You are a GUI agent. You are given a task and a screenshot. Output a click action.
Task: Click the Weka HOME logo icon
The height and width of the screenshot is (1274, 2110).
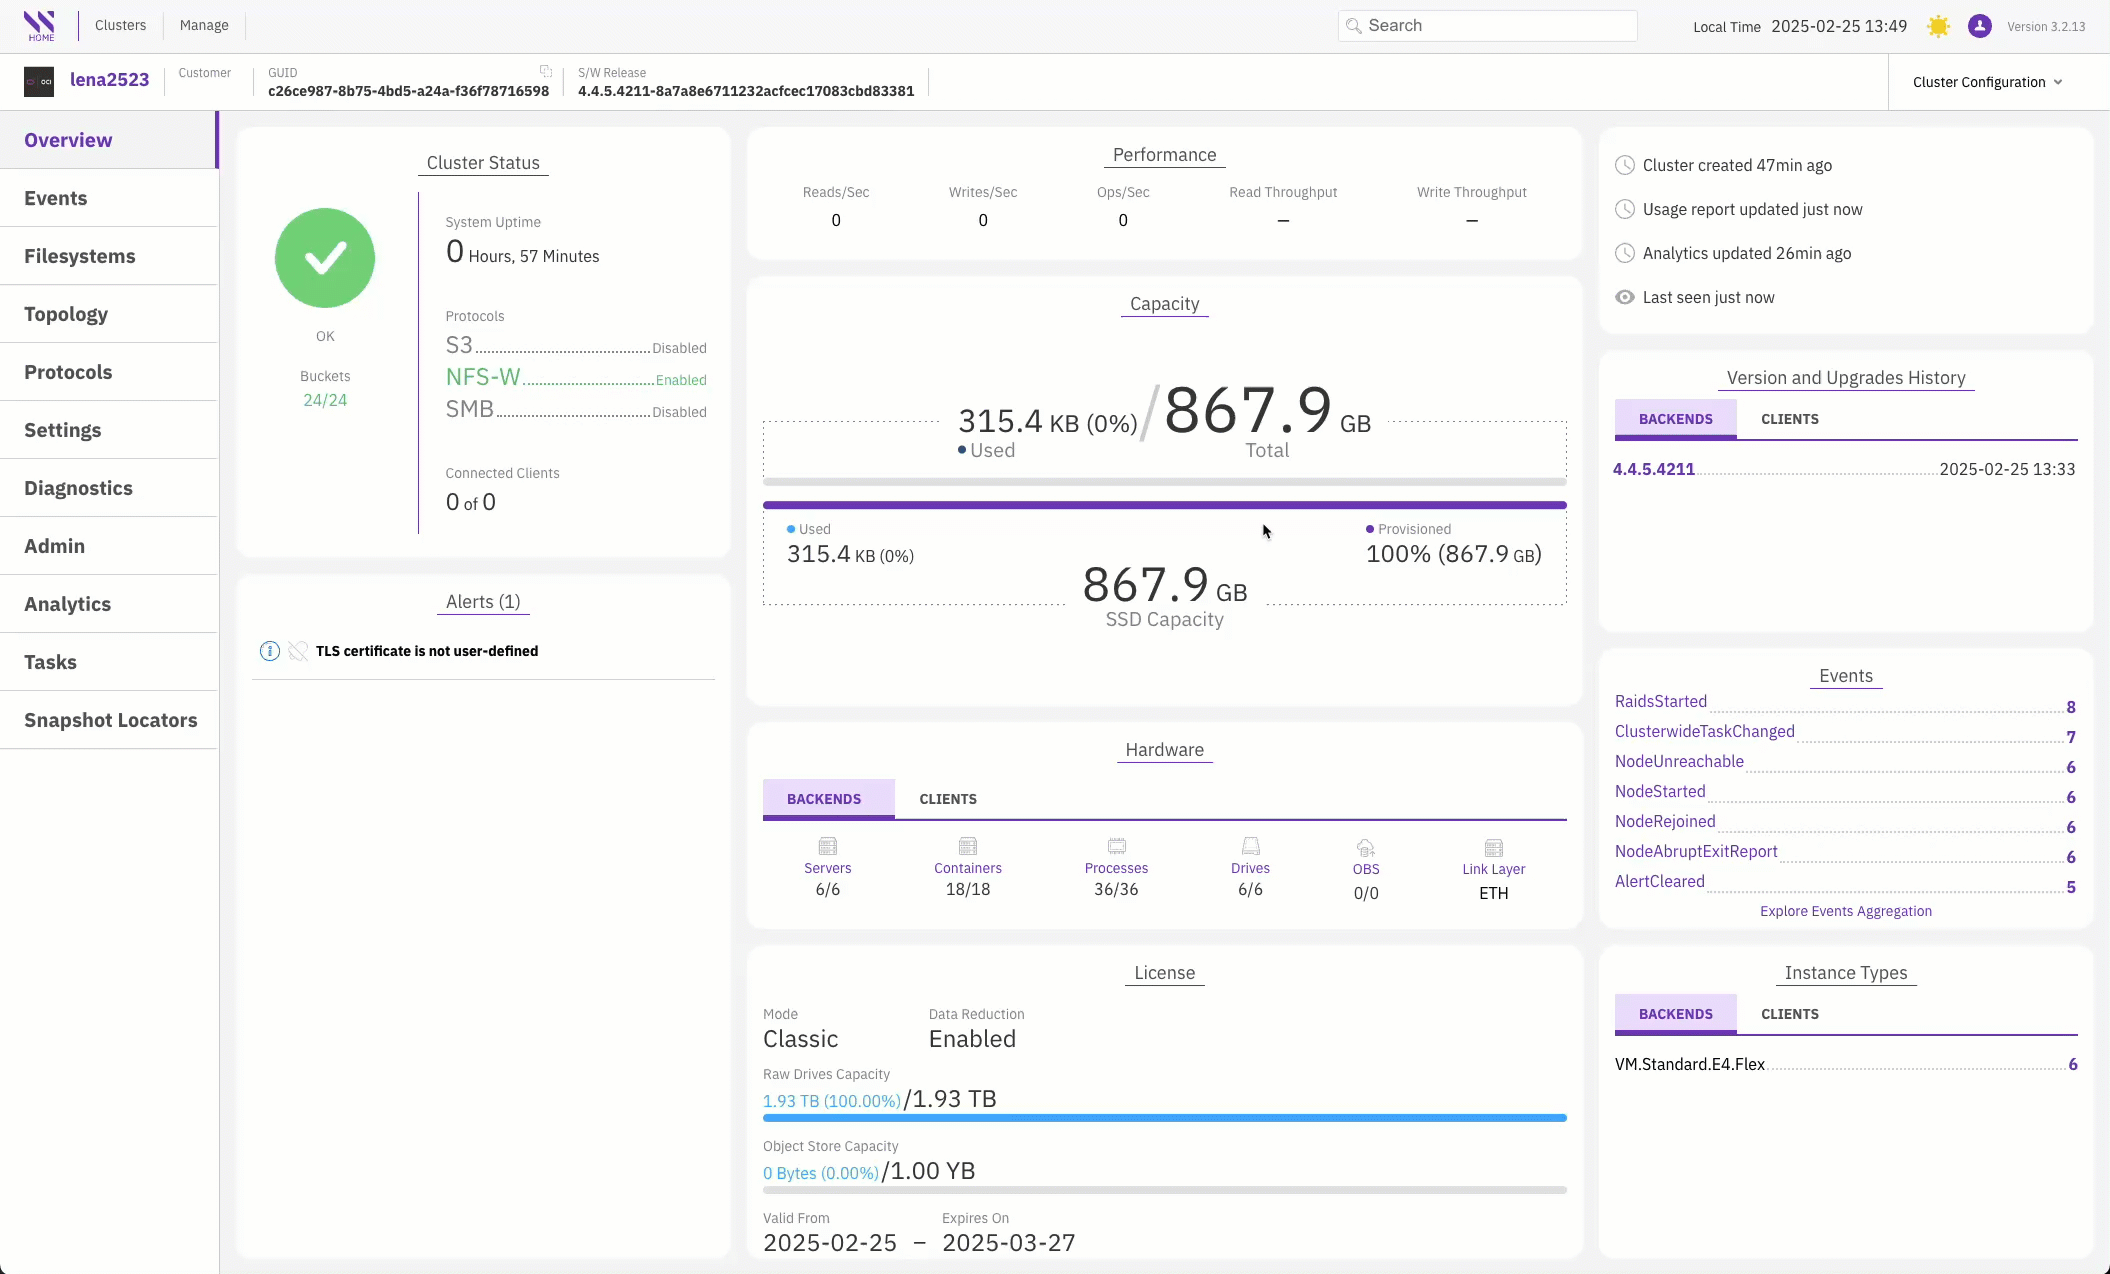[40, 25]
